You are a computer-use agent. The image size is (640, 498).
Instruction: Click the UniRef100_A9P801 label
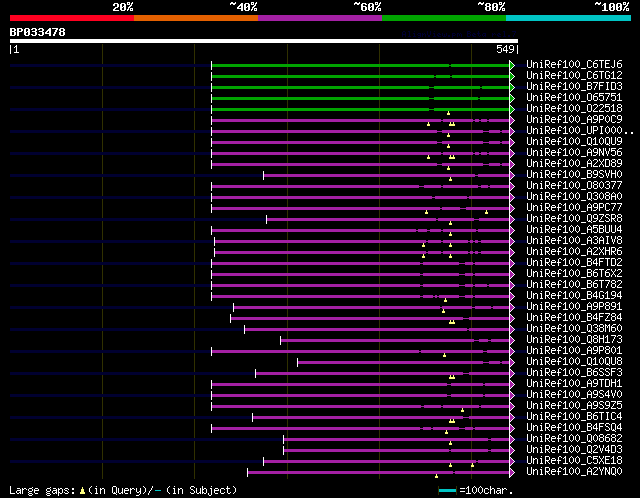pos(574,351)
